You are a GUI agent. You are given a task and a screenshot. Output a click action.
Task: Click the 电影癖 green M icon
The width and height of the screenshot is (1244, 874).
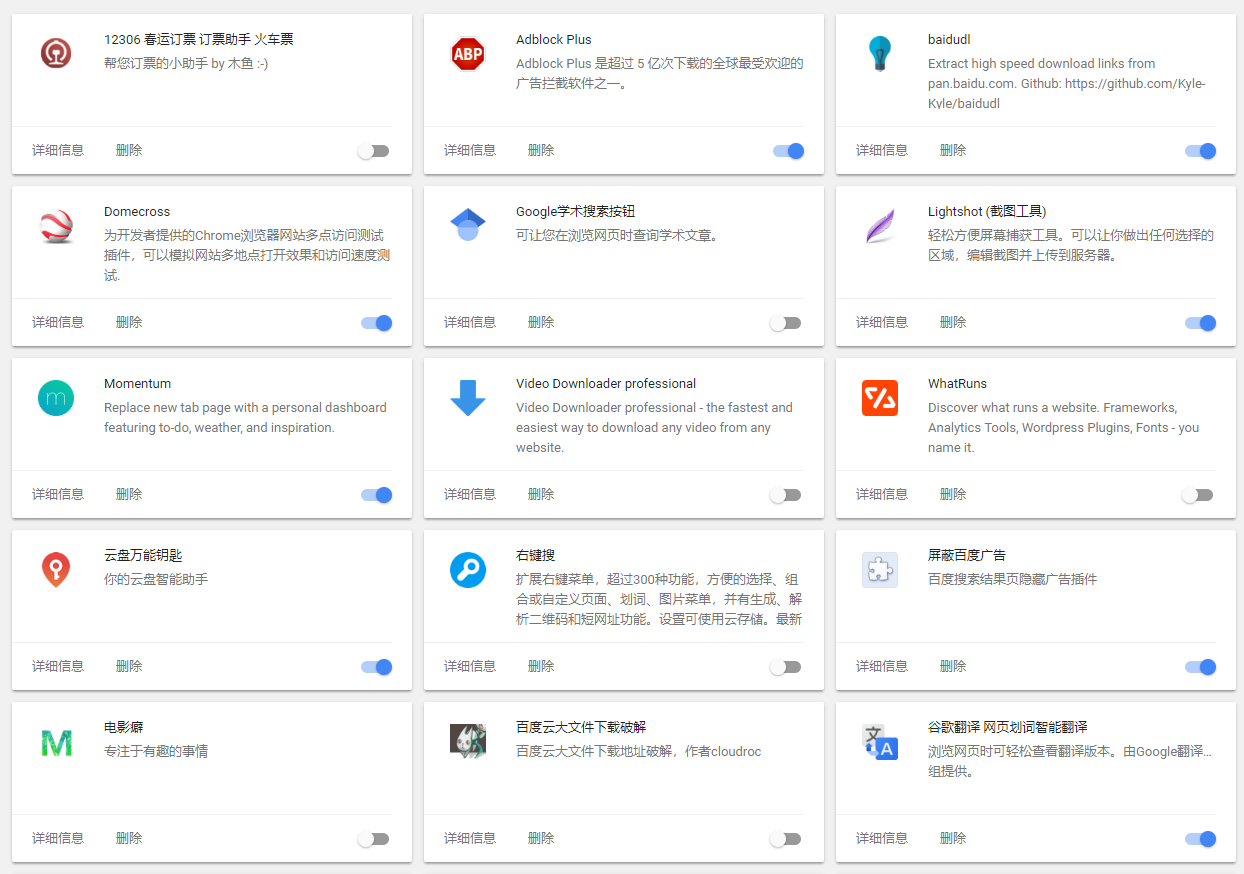(x=56, y=742)
